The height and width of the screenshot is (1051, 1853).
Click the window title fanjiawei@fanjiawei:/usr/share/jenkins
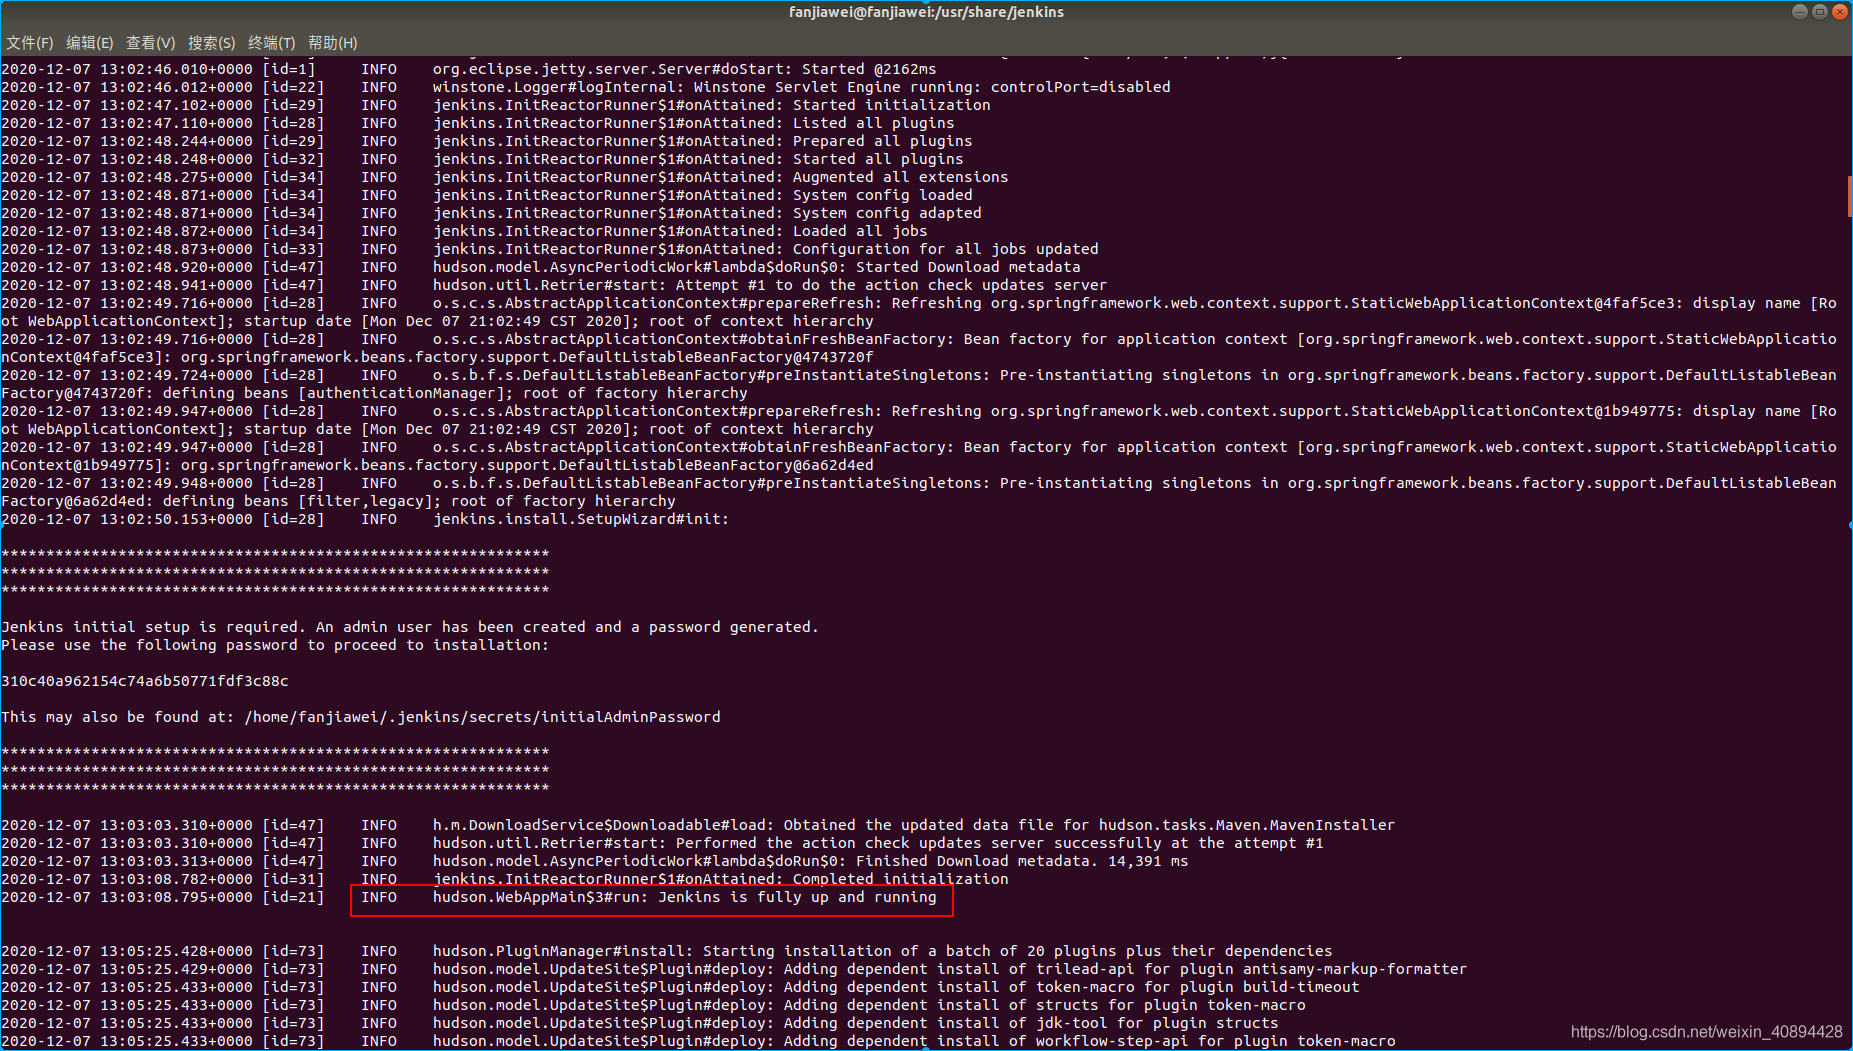click(926, 12)
